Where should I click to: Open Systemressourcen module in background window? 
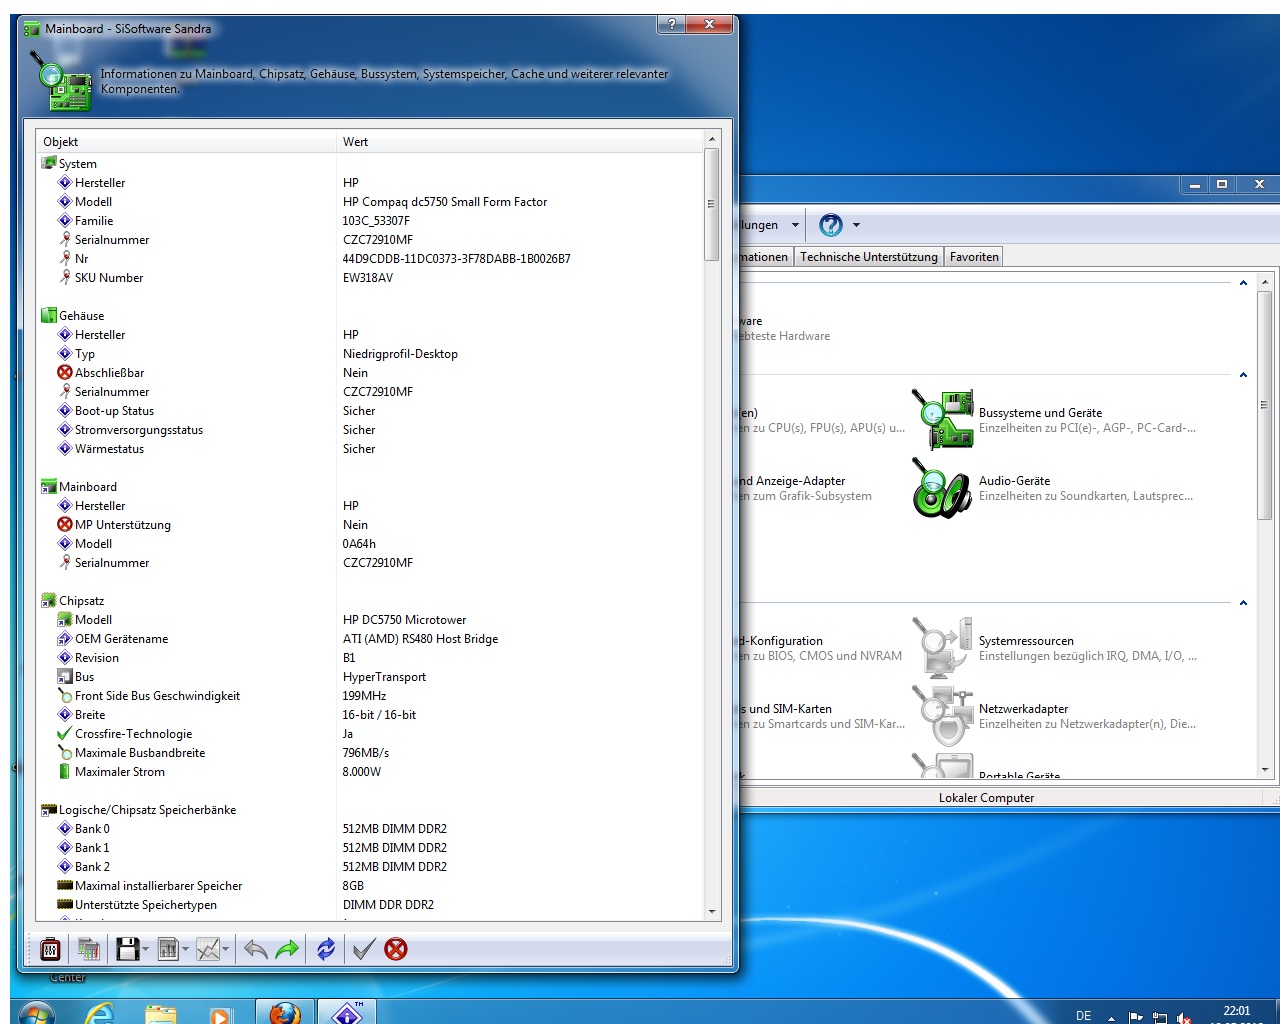pyautogui.click(x=1053, y=648)
